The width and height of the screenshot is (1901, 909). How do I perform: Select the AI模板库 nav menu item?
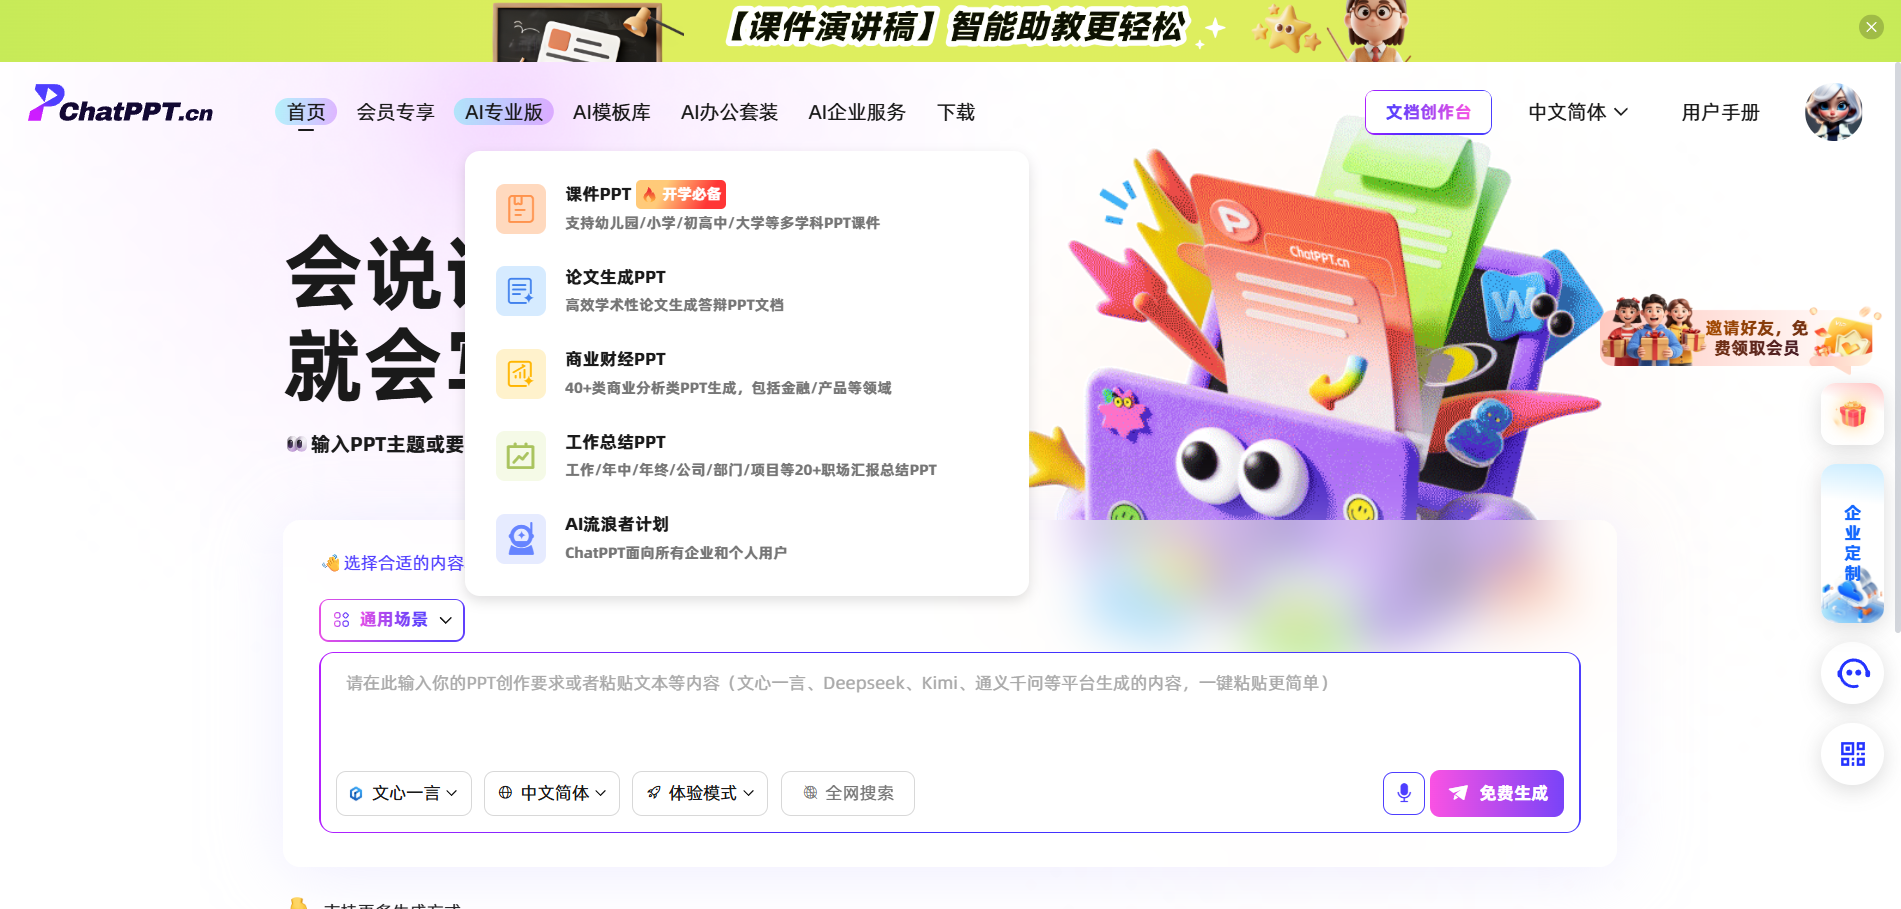click(x=611, y=112)
